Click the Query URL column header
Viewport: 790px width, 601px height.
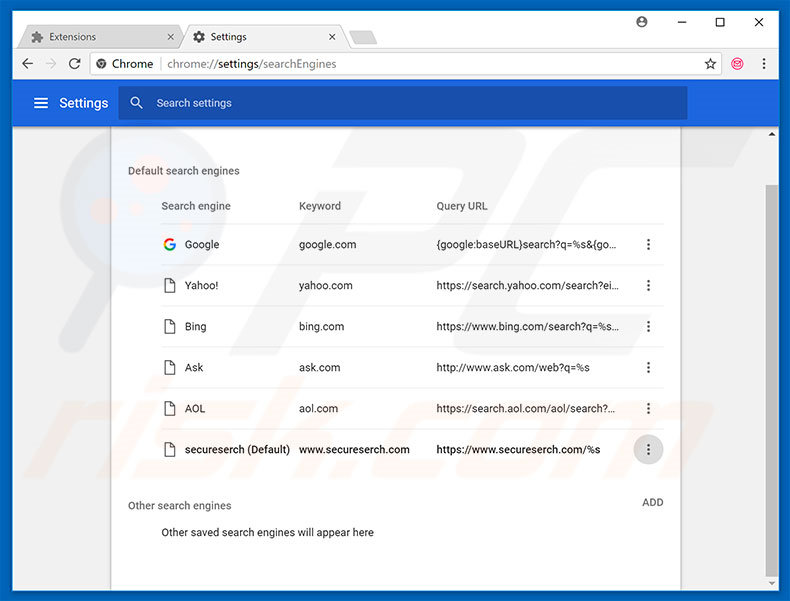click(462, 206)
